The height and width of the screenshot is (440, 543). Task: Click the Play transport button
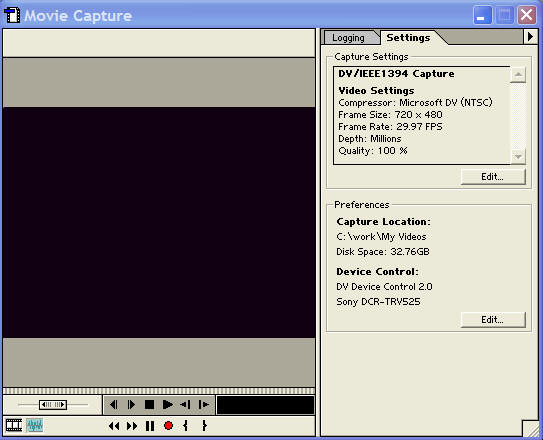tap(168, 405)
